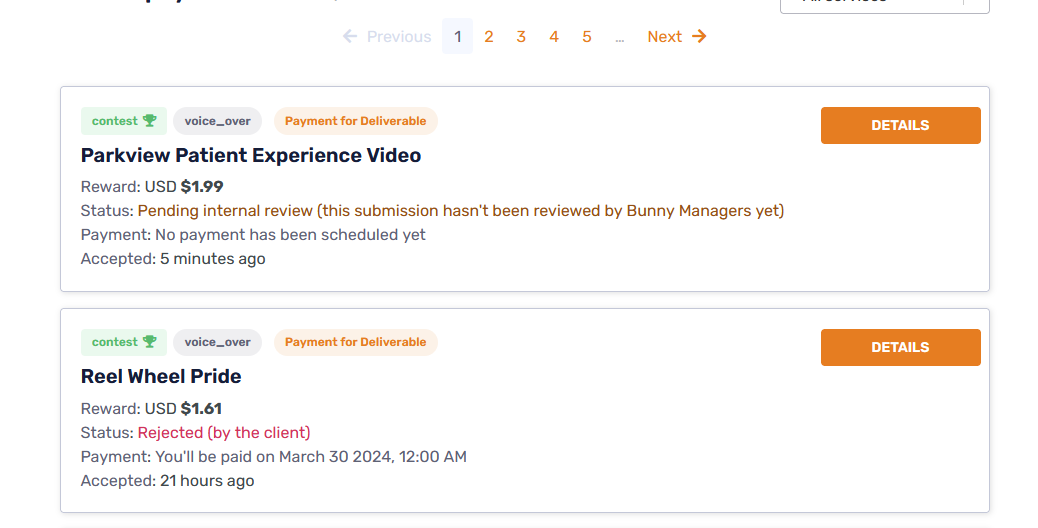Jump to page 3 in the pagination
The image size is (1038, 528).
521,37
